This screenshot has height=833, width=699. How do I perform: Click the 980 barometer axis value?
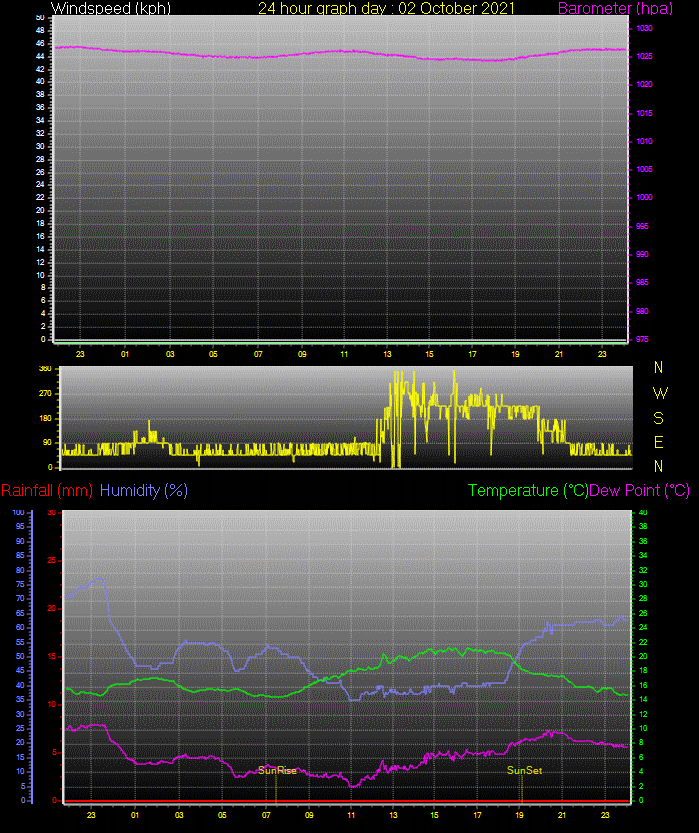642,311
